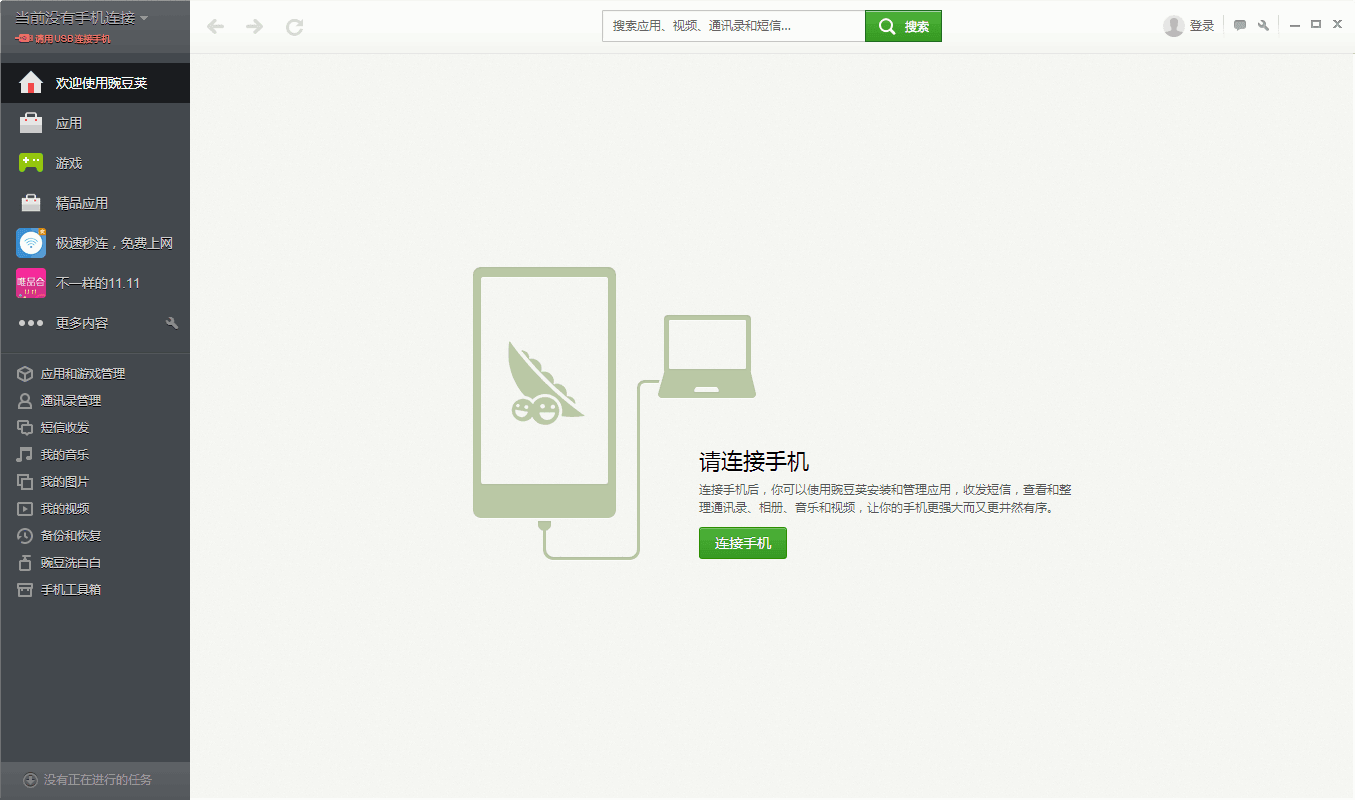This screenshot has width=1355, height=800.
Task: Open the 应用 apps section
Action: tap(95, 123)
